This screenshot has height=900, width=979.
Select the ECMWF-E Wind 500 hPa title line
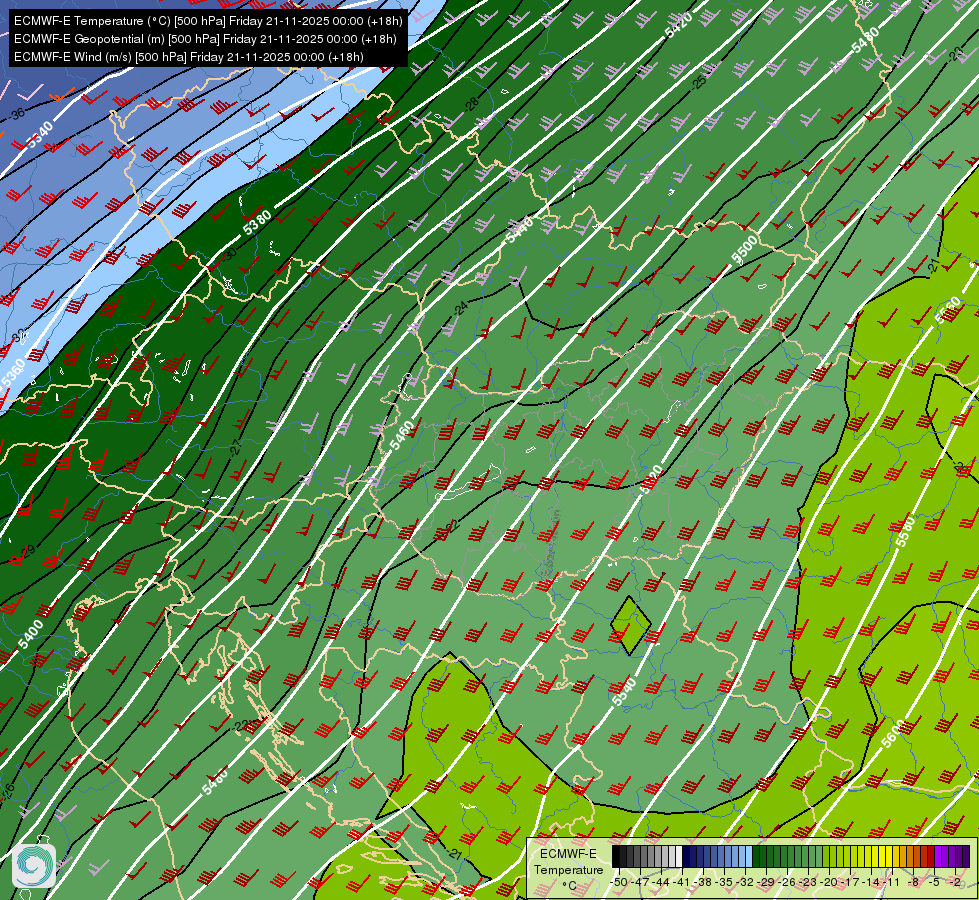(x=189, y=57)
